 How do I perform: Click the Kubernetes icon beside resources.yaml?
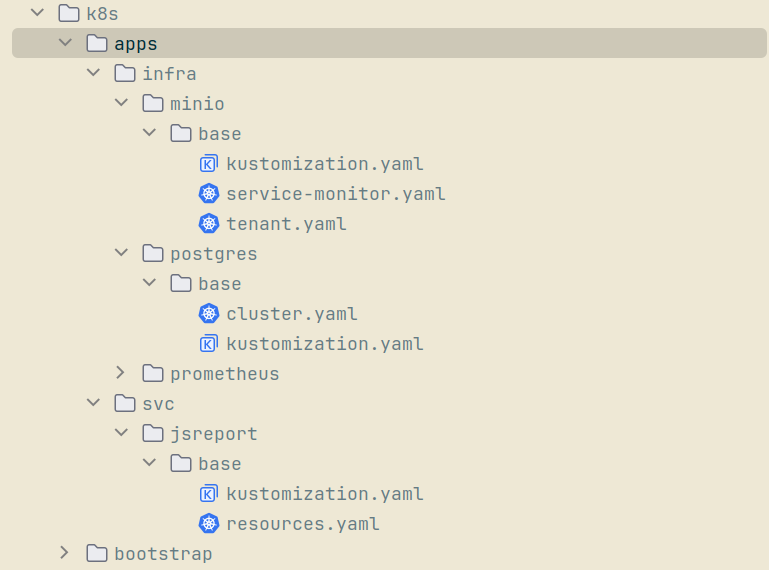208,524
